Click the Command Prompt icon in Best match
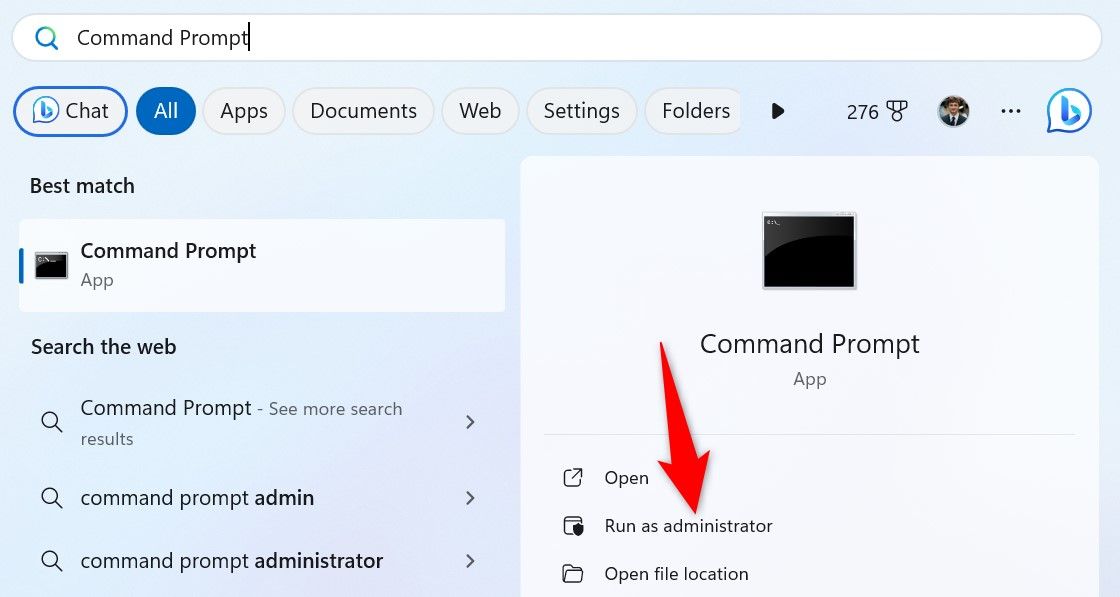Image resolution: width=1120 pixels, height=597 pixels. click(x=51, y=266)
